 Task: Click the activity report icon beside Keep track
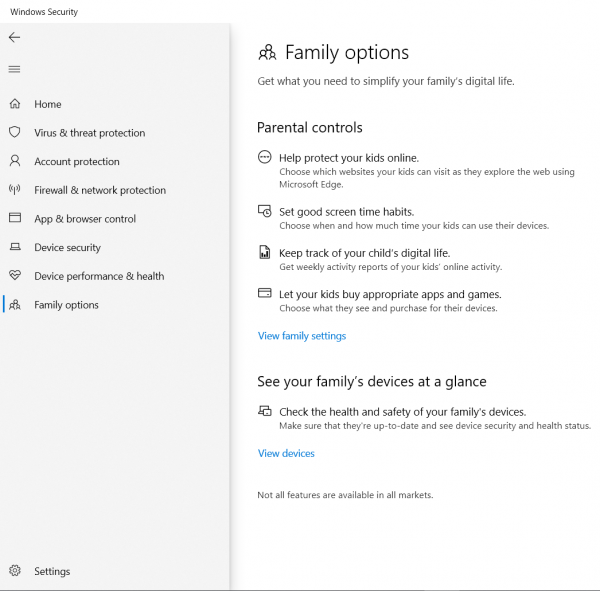point(264,252)
